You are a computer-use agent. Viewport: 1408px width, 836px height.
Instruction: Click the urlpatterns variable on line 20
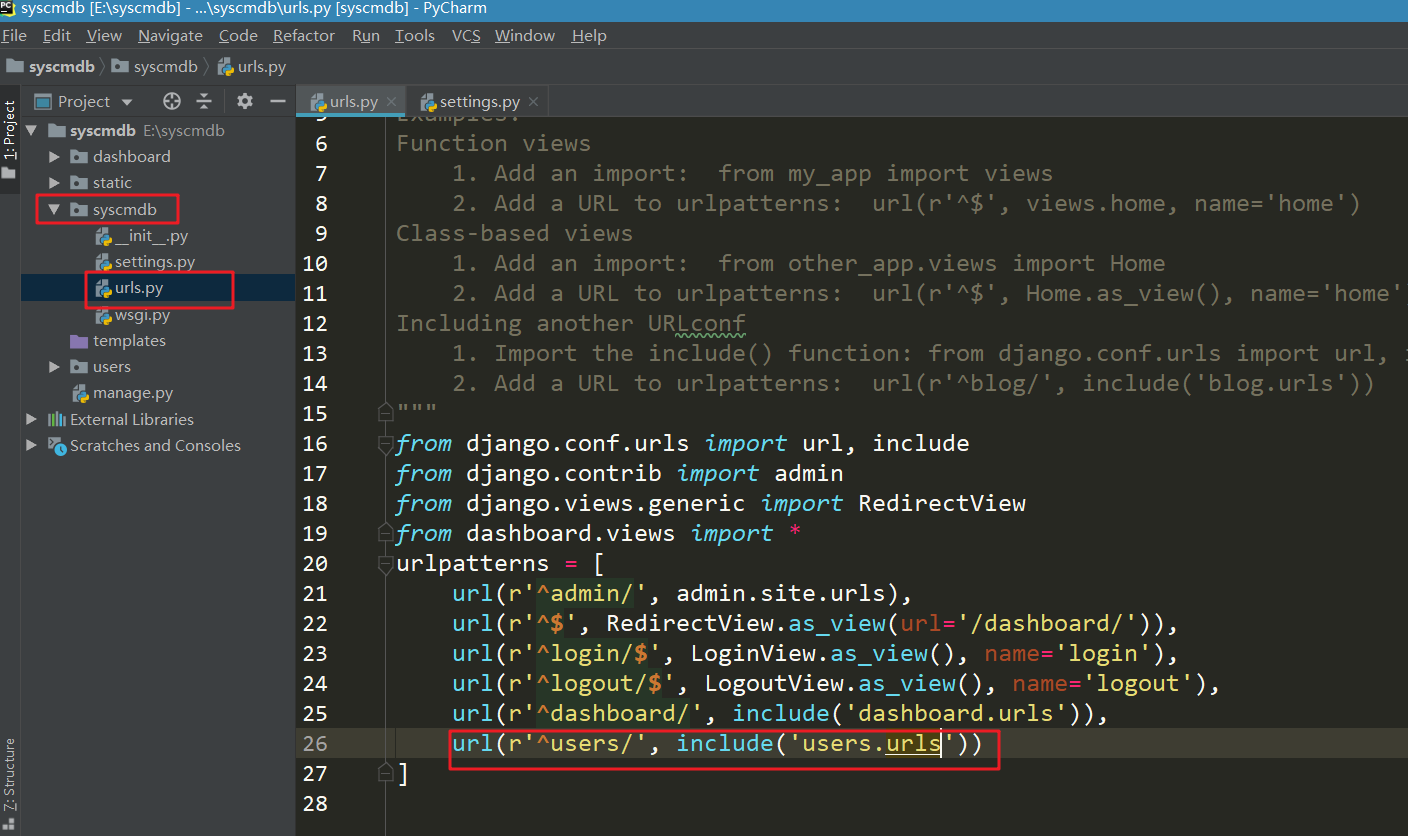click(473, 563)
